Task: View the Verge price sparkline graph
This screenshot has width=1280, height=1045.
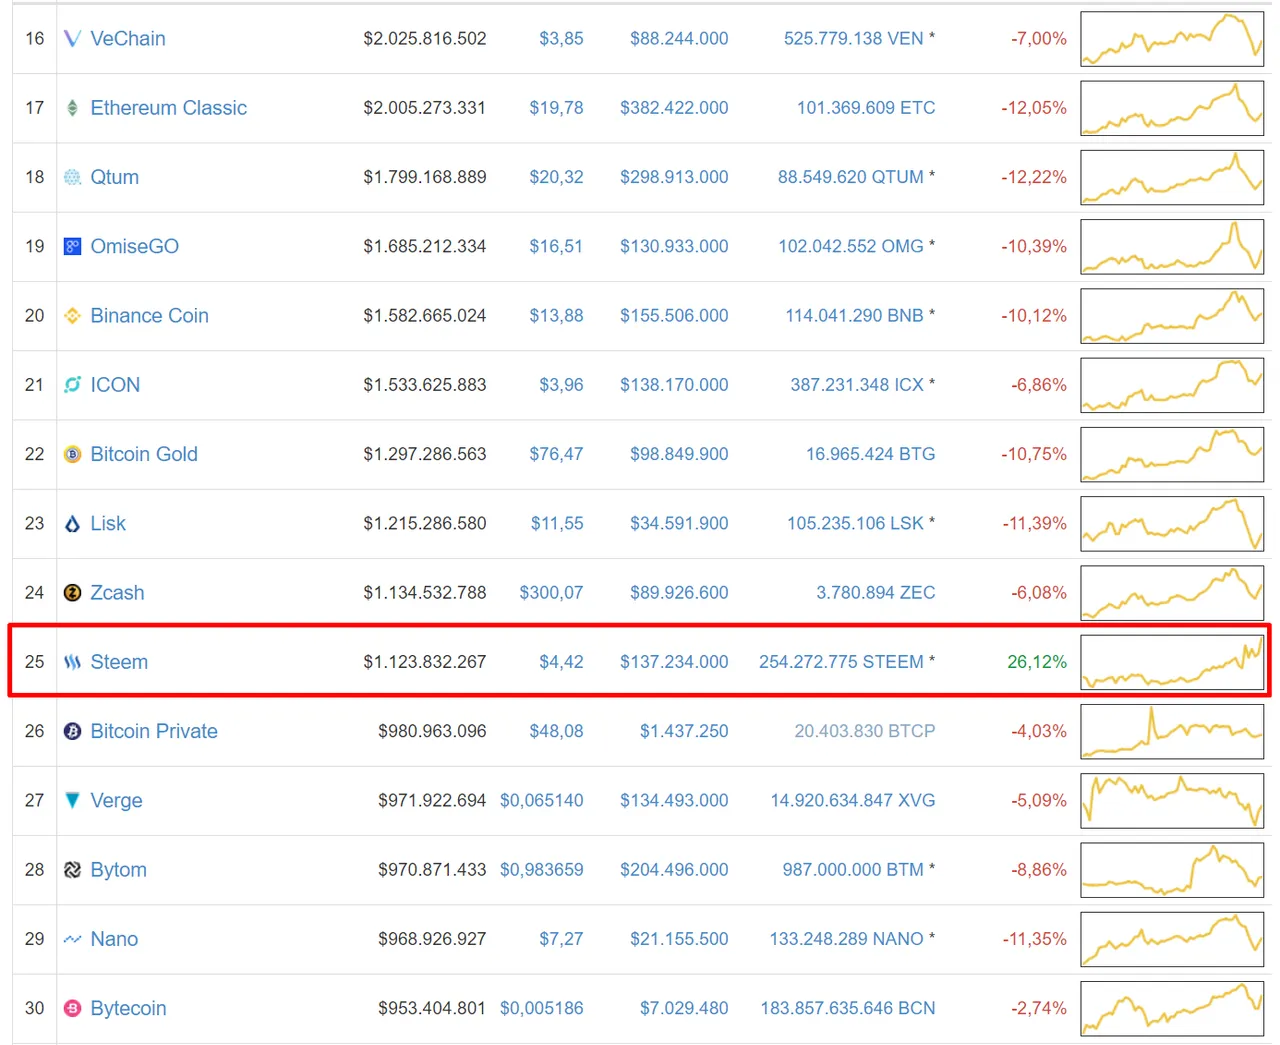Action: 1172,800
